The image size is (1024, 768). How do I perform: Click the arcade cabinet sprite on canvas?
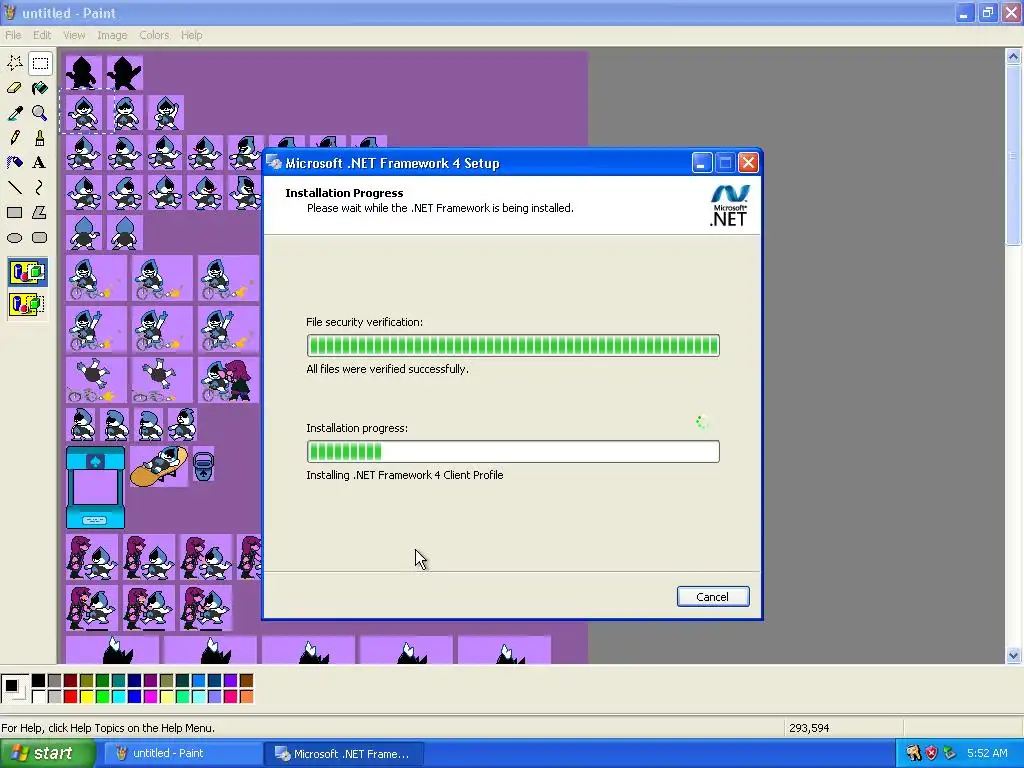click(x=95, y=487)
